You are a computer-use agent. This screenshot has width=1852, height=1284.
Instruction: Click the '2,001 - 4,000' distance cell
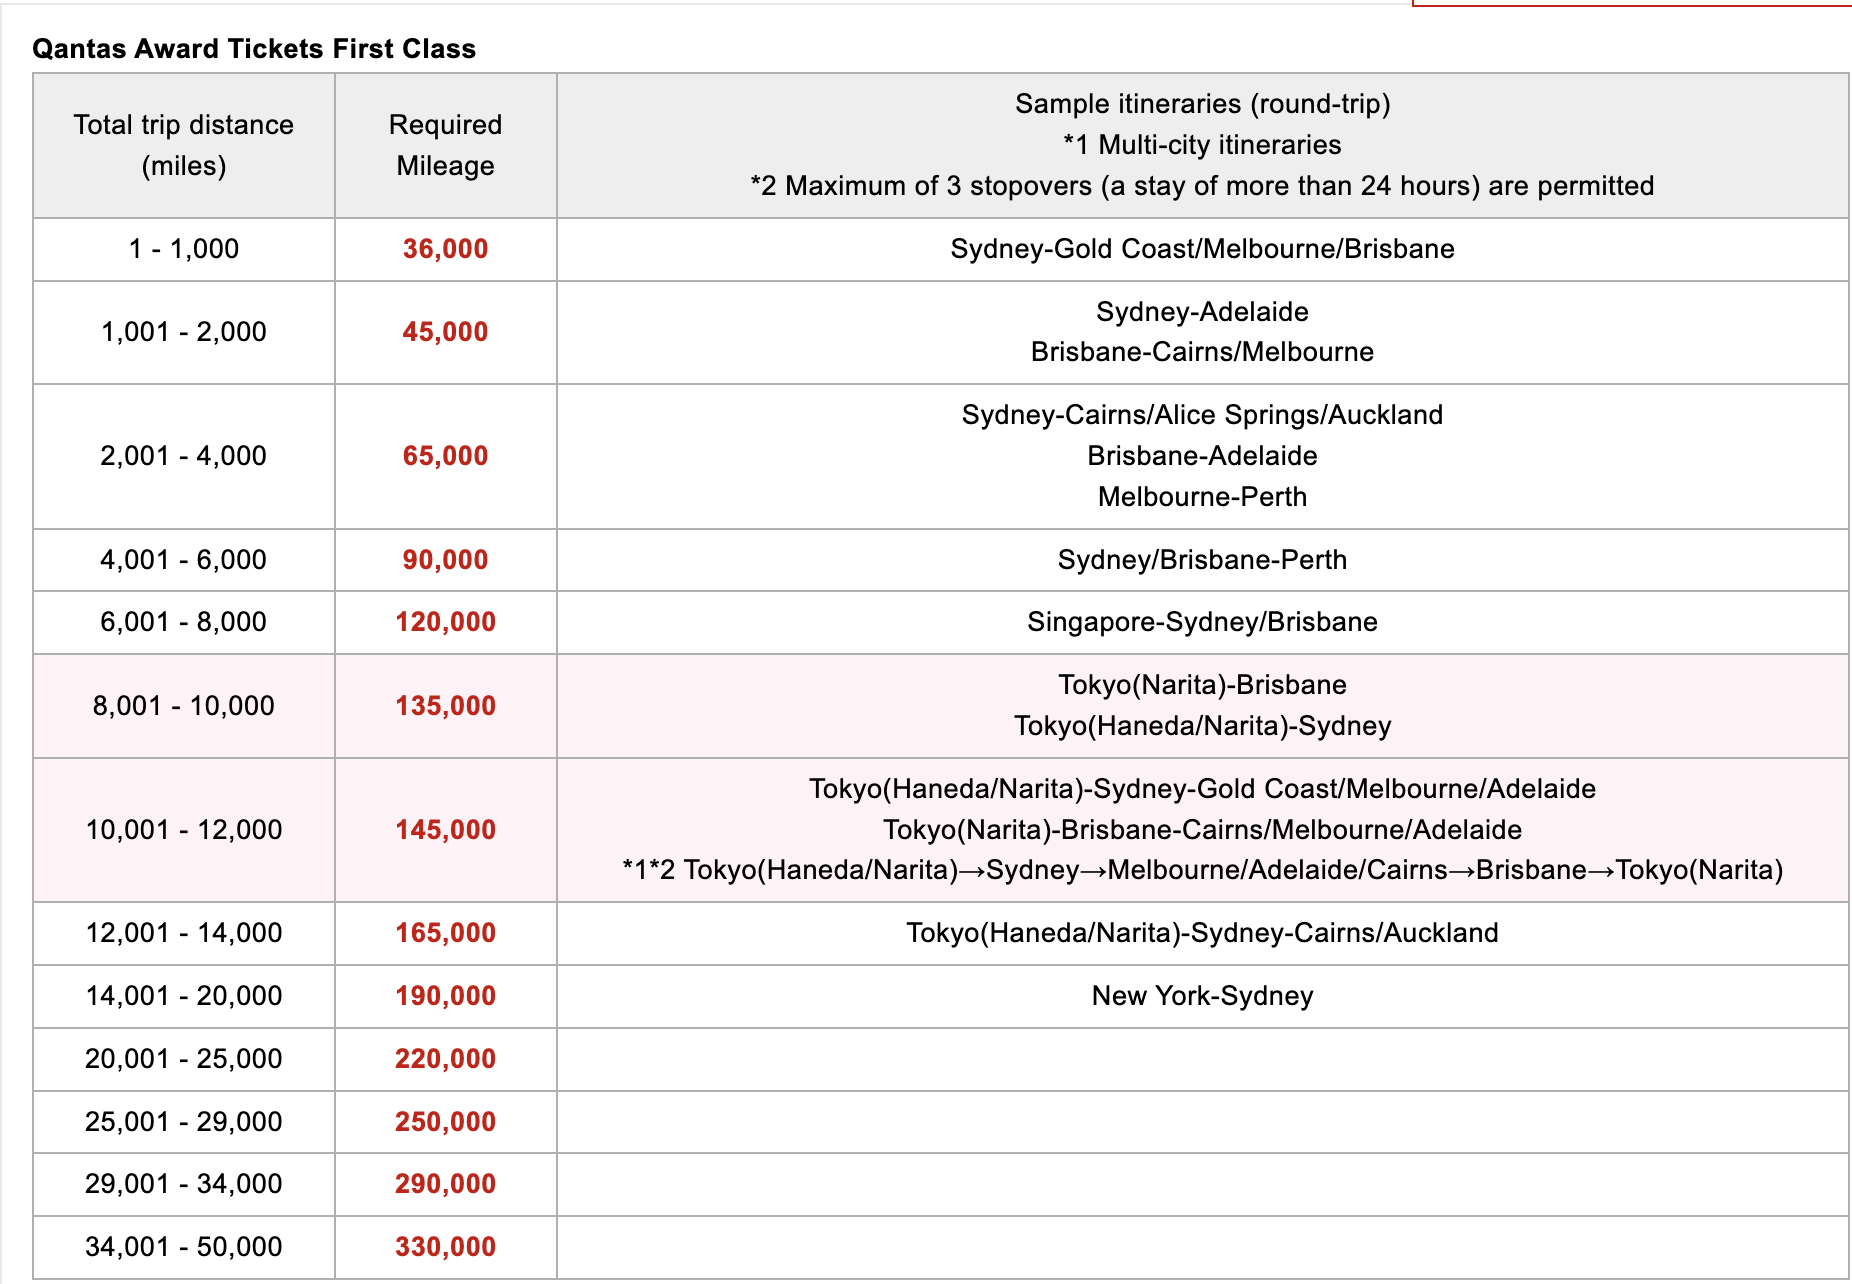[184, 456]
